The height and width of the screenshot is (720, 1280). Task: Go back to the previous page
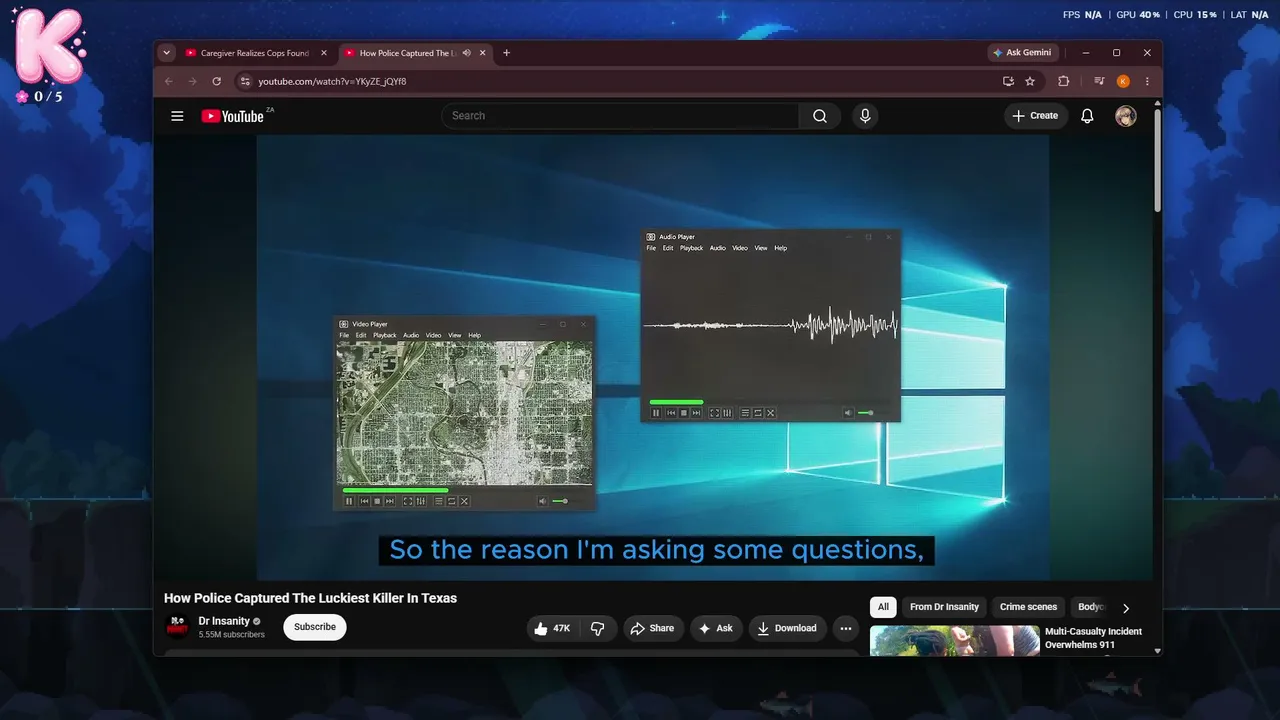tap(168, 81)
